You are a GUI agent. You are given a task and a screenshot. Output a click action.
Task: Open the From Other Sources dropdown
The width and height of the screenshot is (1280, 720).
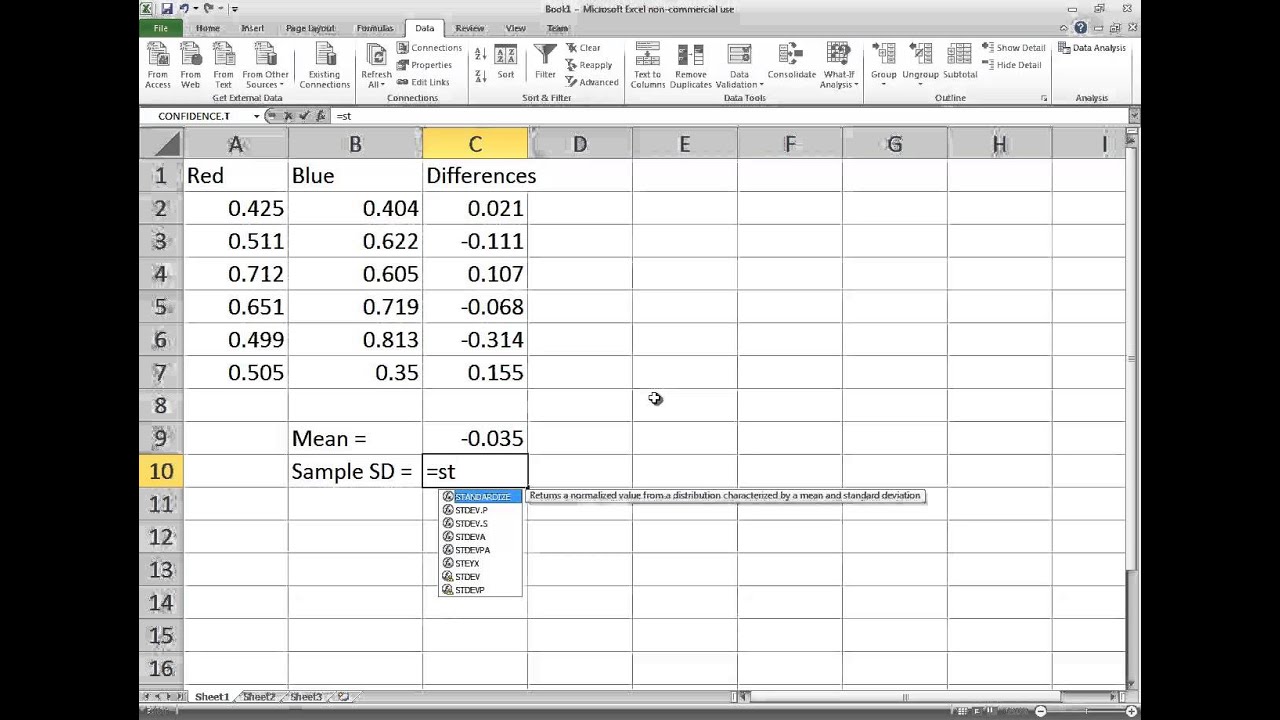point(265,66)
